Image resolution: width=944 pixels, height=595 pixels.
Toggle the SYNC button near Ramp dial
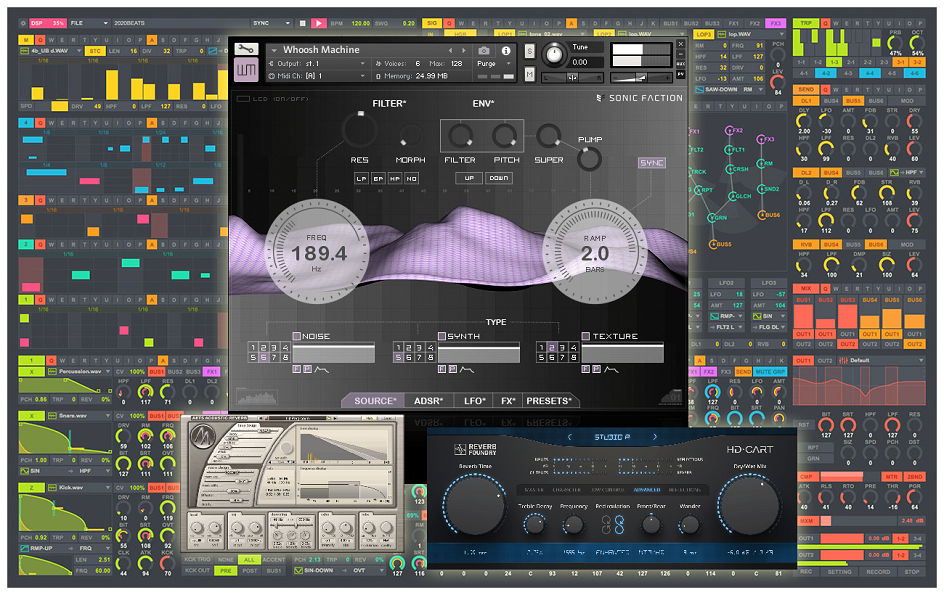652,163
